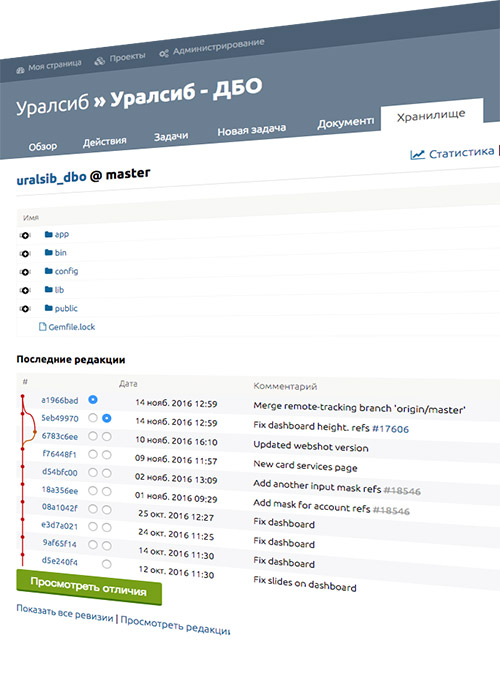Select second radio button for revision 18a356ee
Viewport: 500px width, 679px height.
(x=106, y=491)
